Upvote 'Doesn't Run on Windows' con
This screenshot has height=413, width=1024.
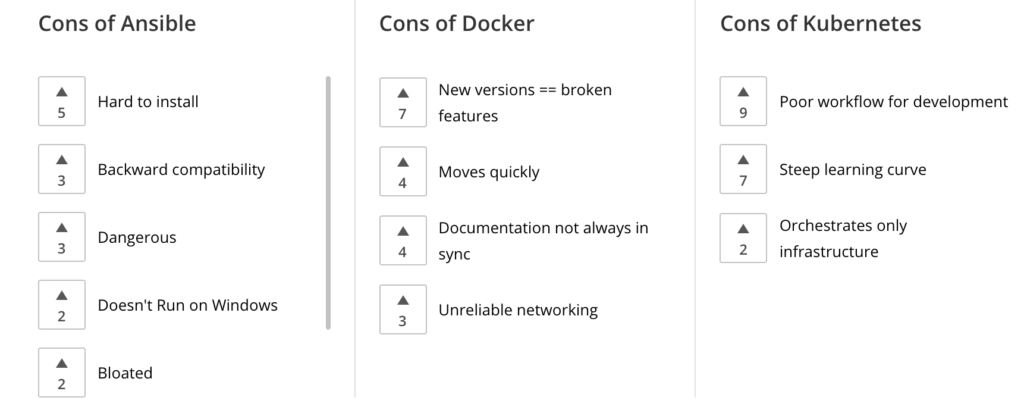62,305
